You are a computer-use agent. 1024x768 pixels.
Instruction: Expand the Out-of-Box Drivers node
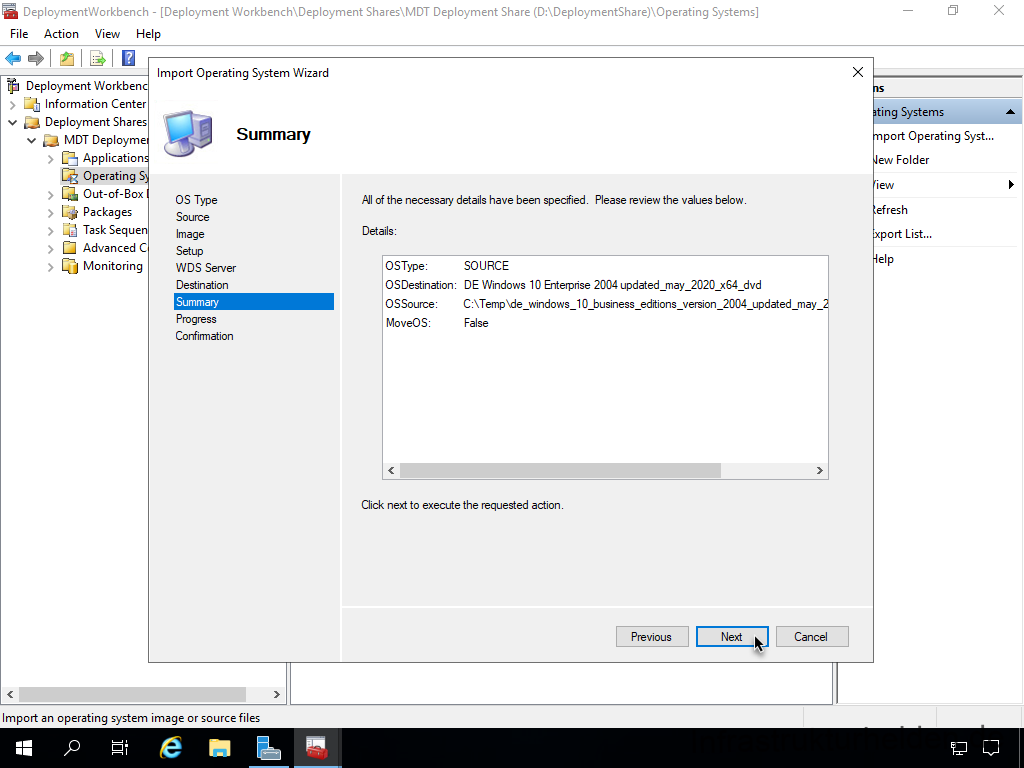click(50, 195)
